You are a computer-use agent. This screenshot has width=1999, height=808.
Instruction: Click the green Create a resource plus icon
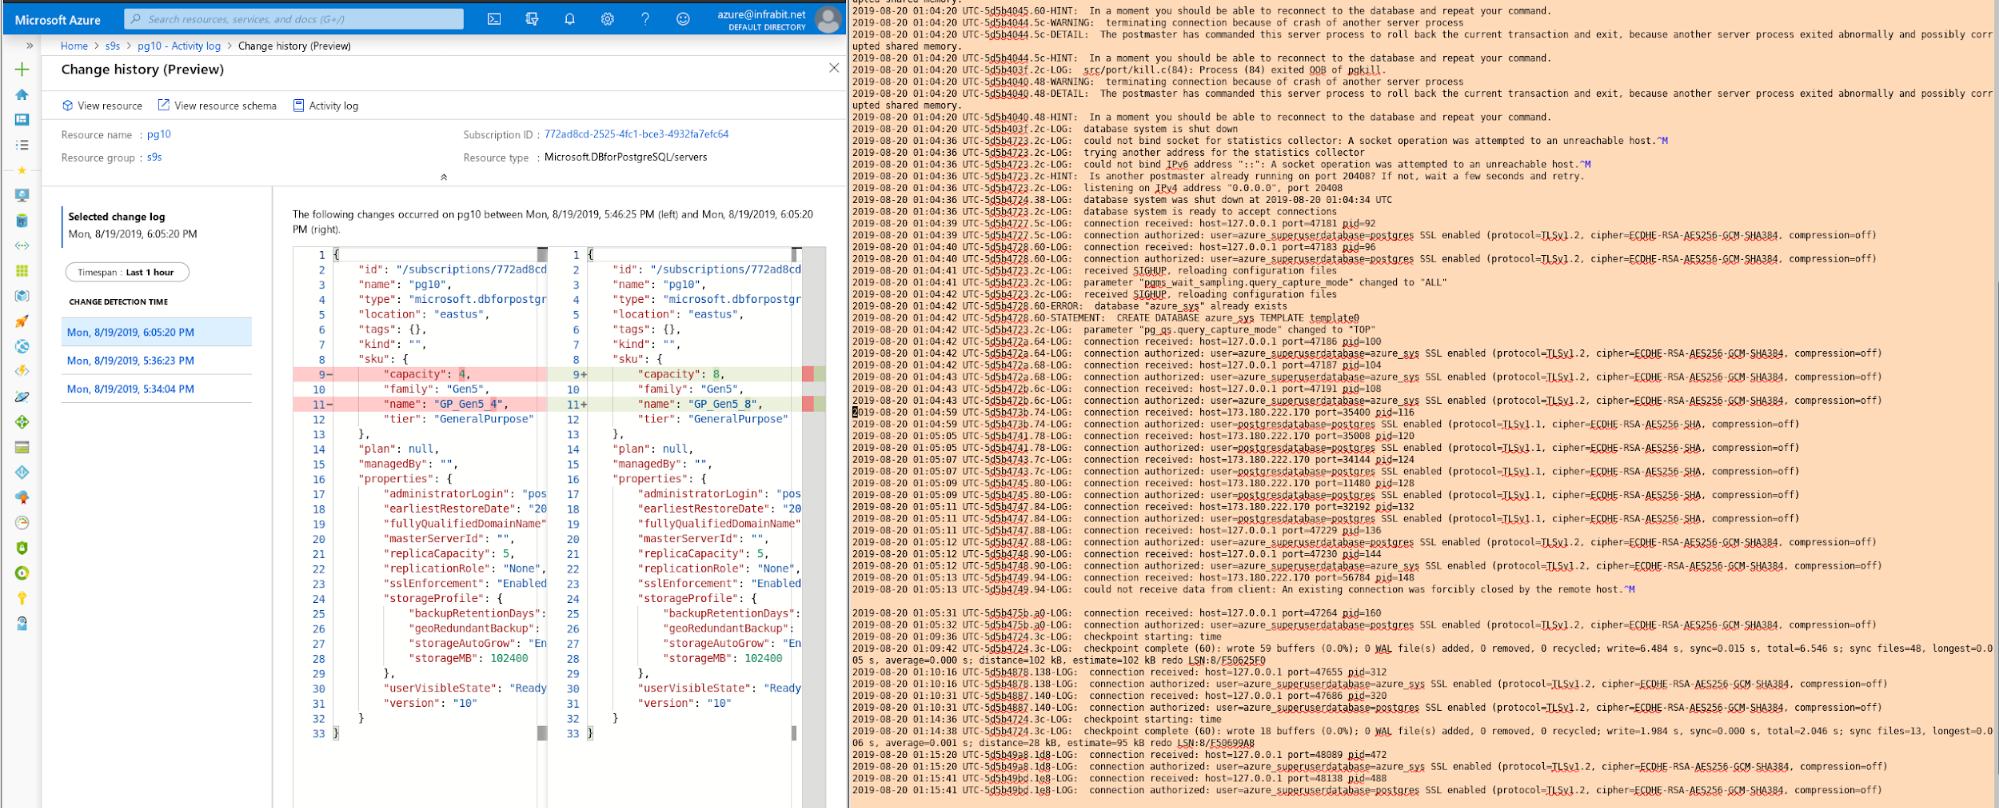[22, 69]
